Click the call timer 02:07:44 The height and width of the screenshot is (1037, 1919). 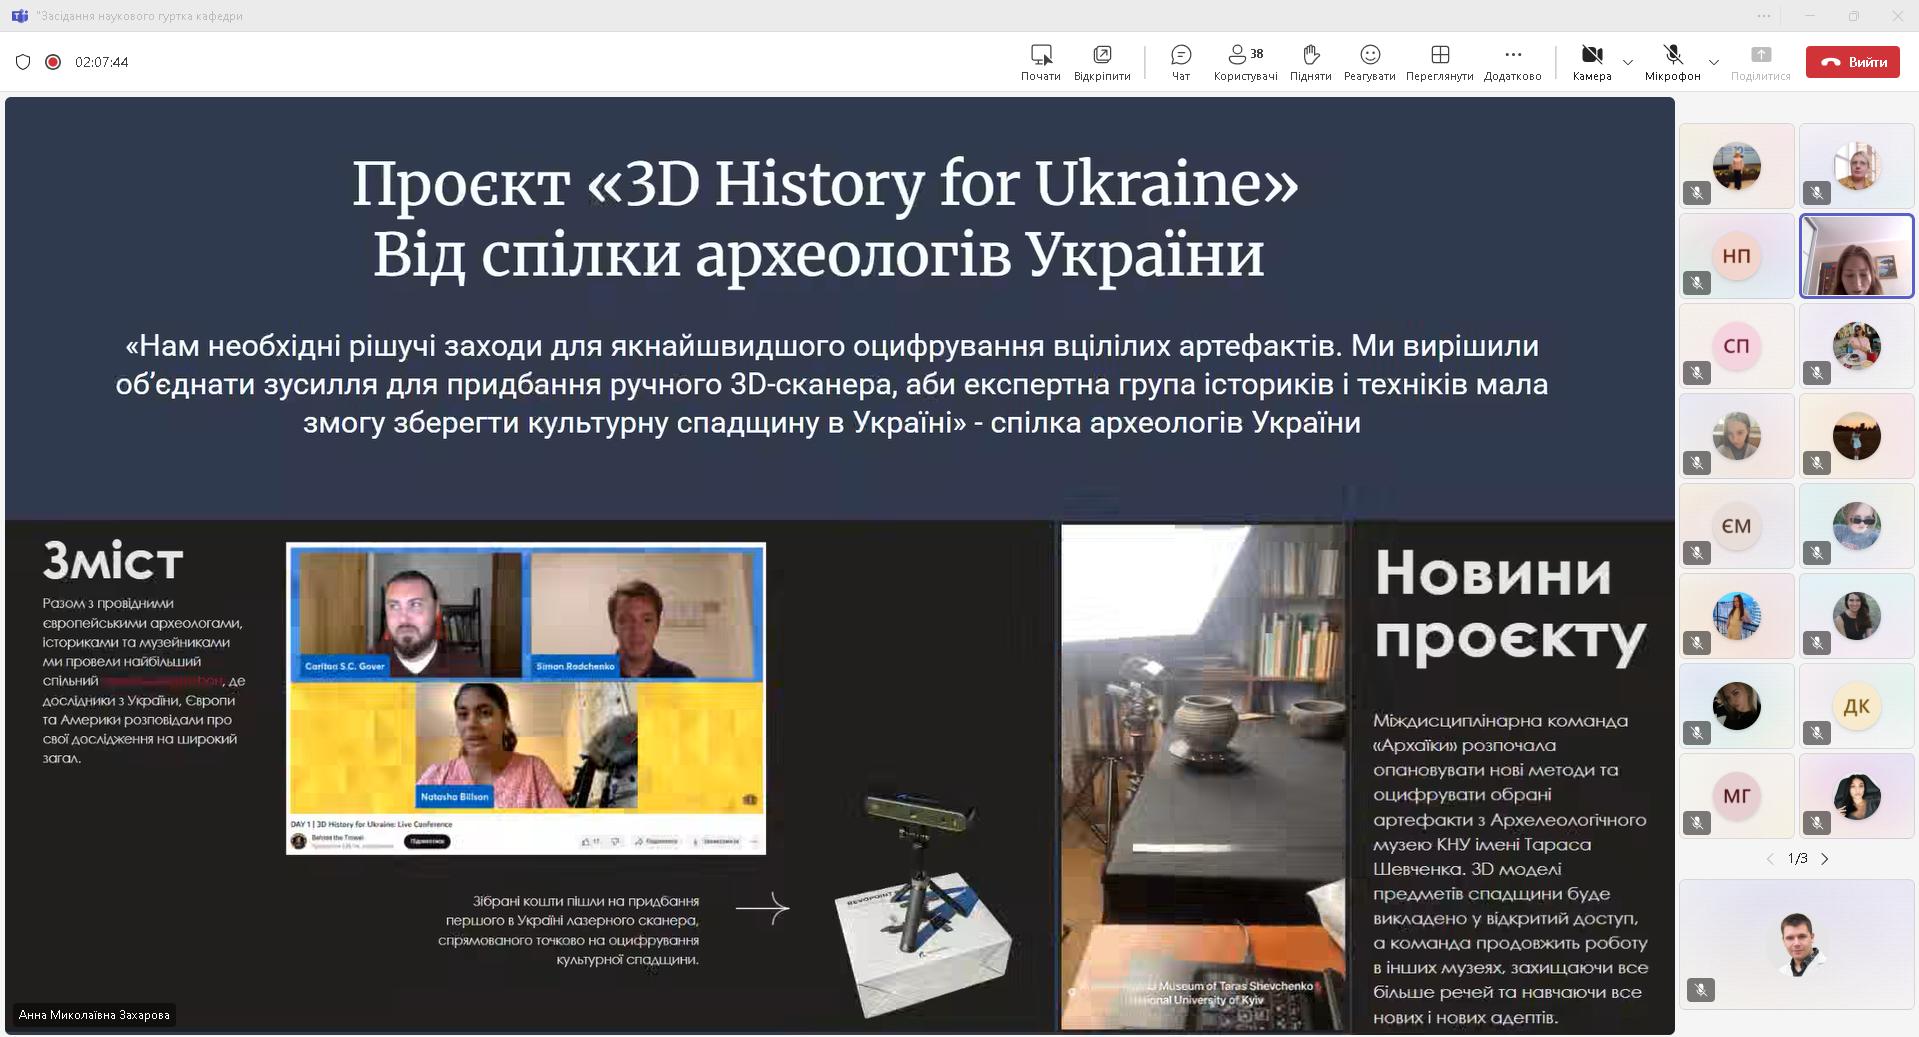click(101, 62)
